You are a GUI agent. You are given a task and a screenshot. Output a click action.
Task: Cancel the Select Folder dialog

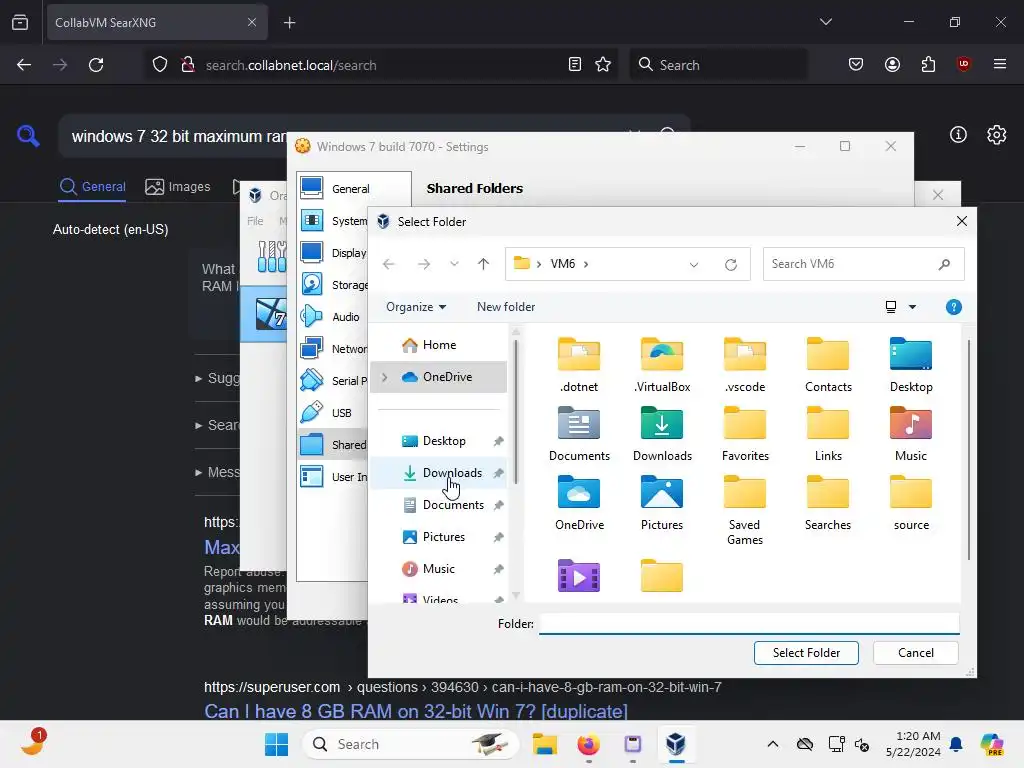point(915,653)
